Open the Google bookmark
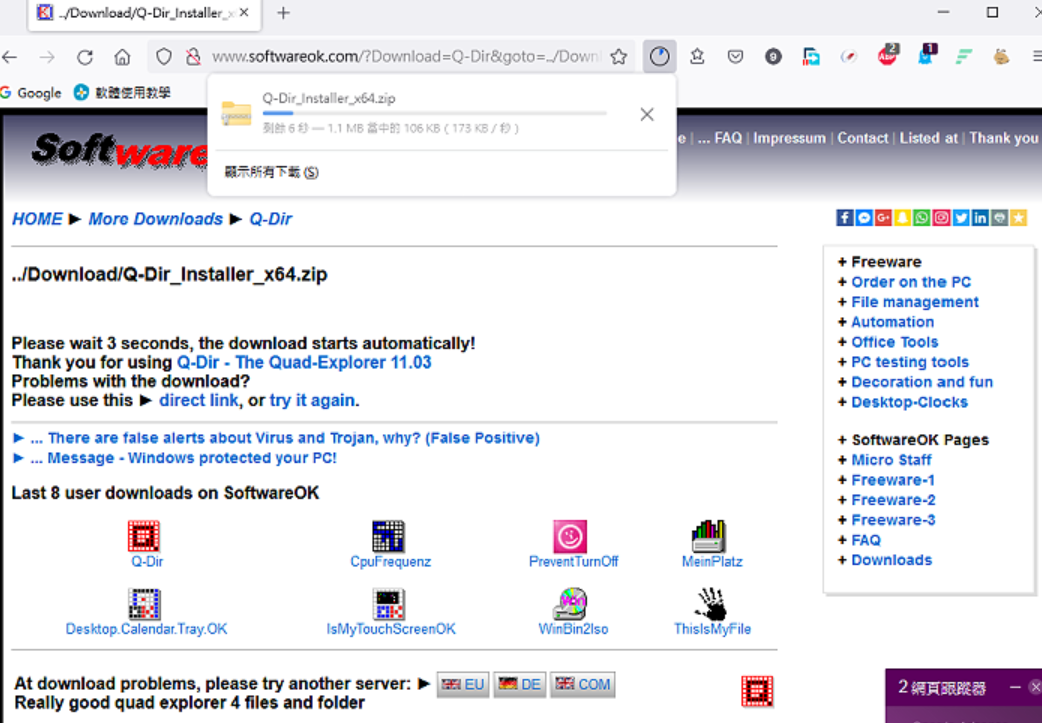1042x723 pixels. pyautogui.click(x=31, y=92)
